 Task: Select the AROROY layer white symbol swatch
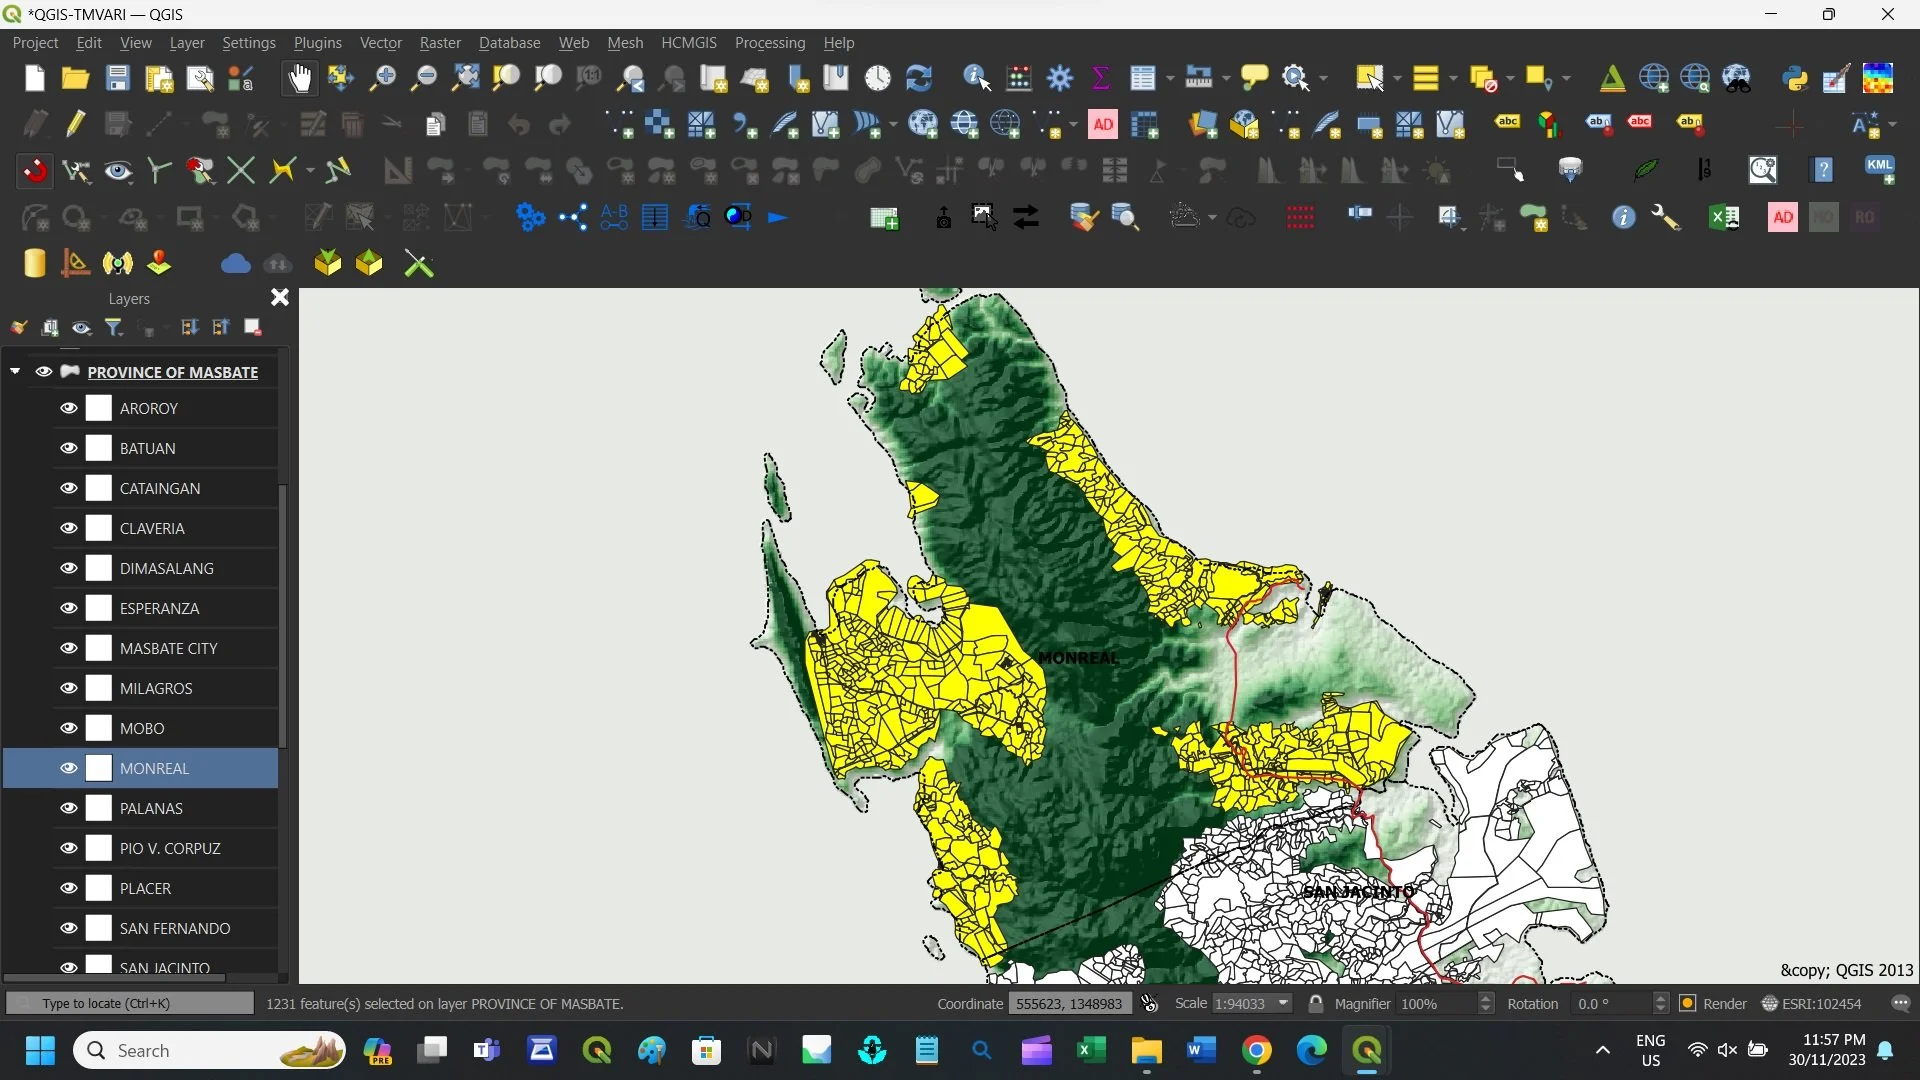coord(98,408)
